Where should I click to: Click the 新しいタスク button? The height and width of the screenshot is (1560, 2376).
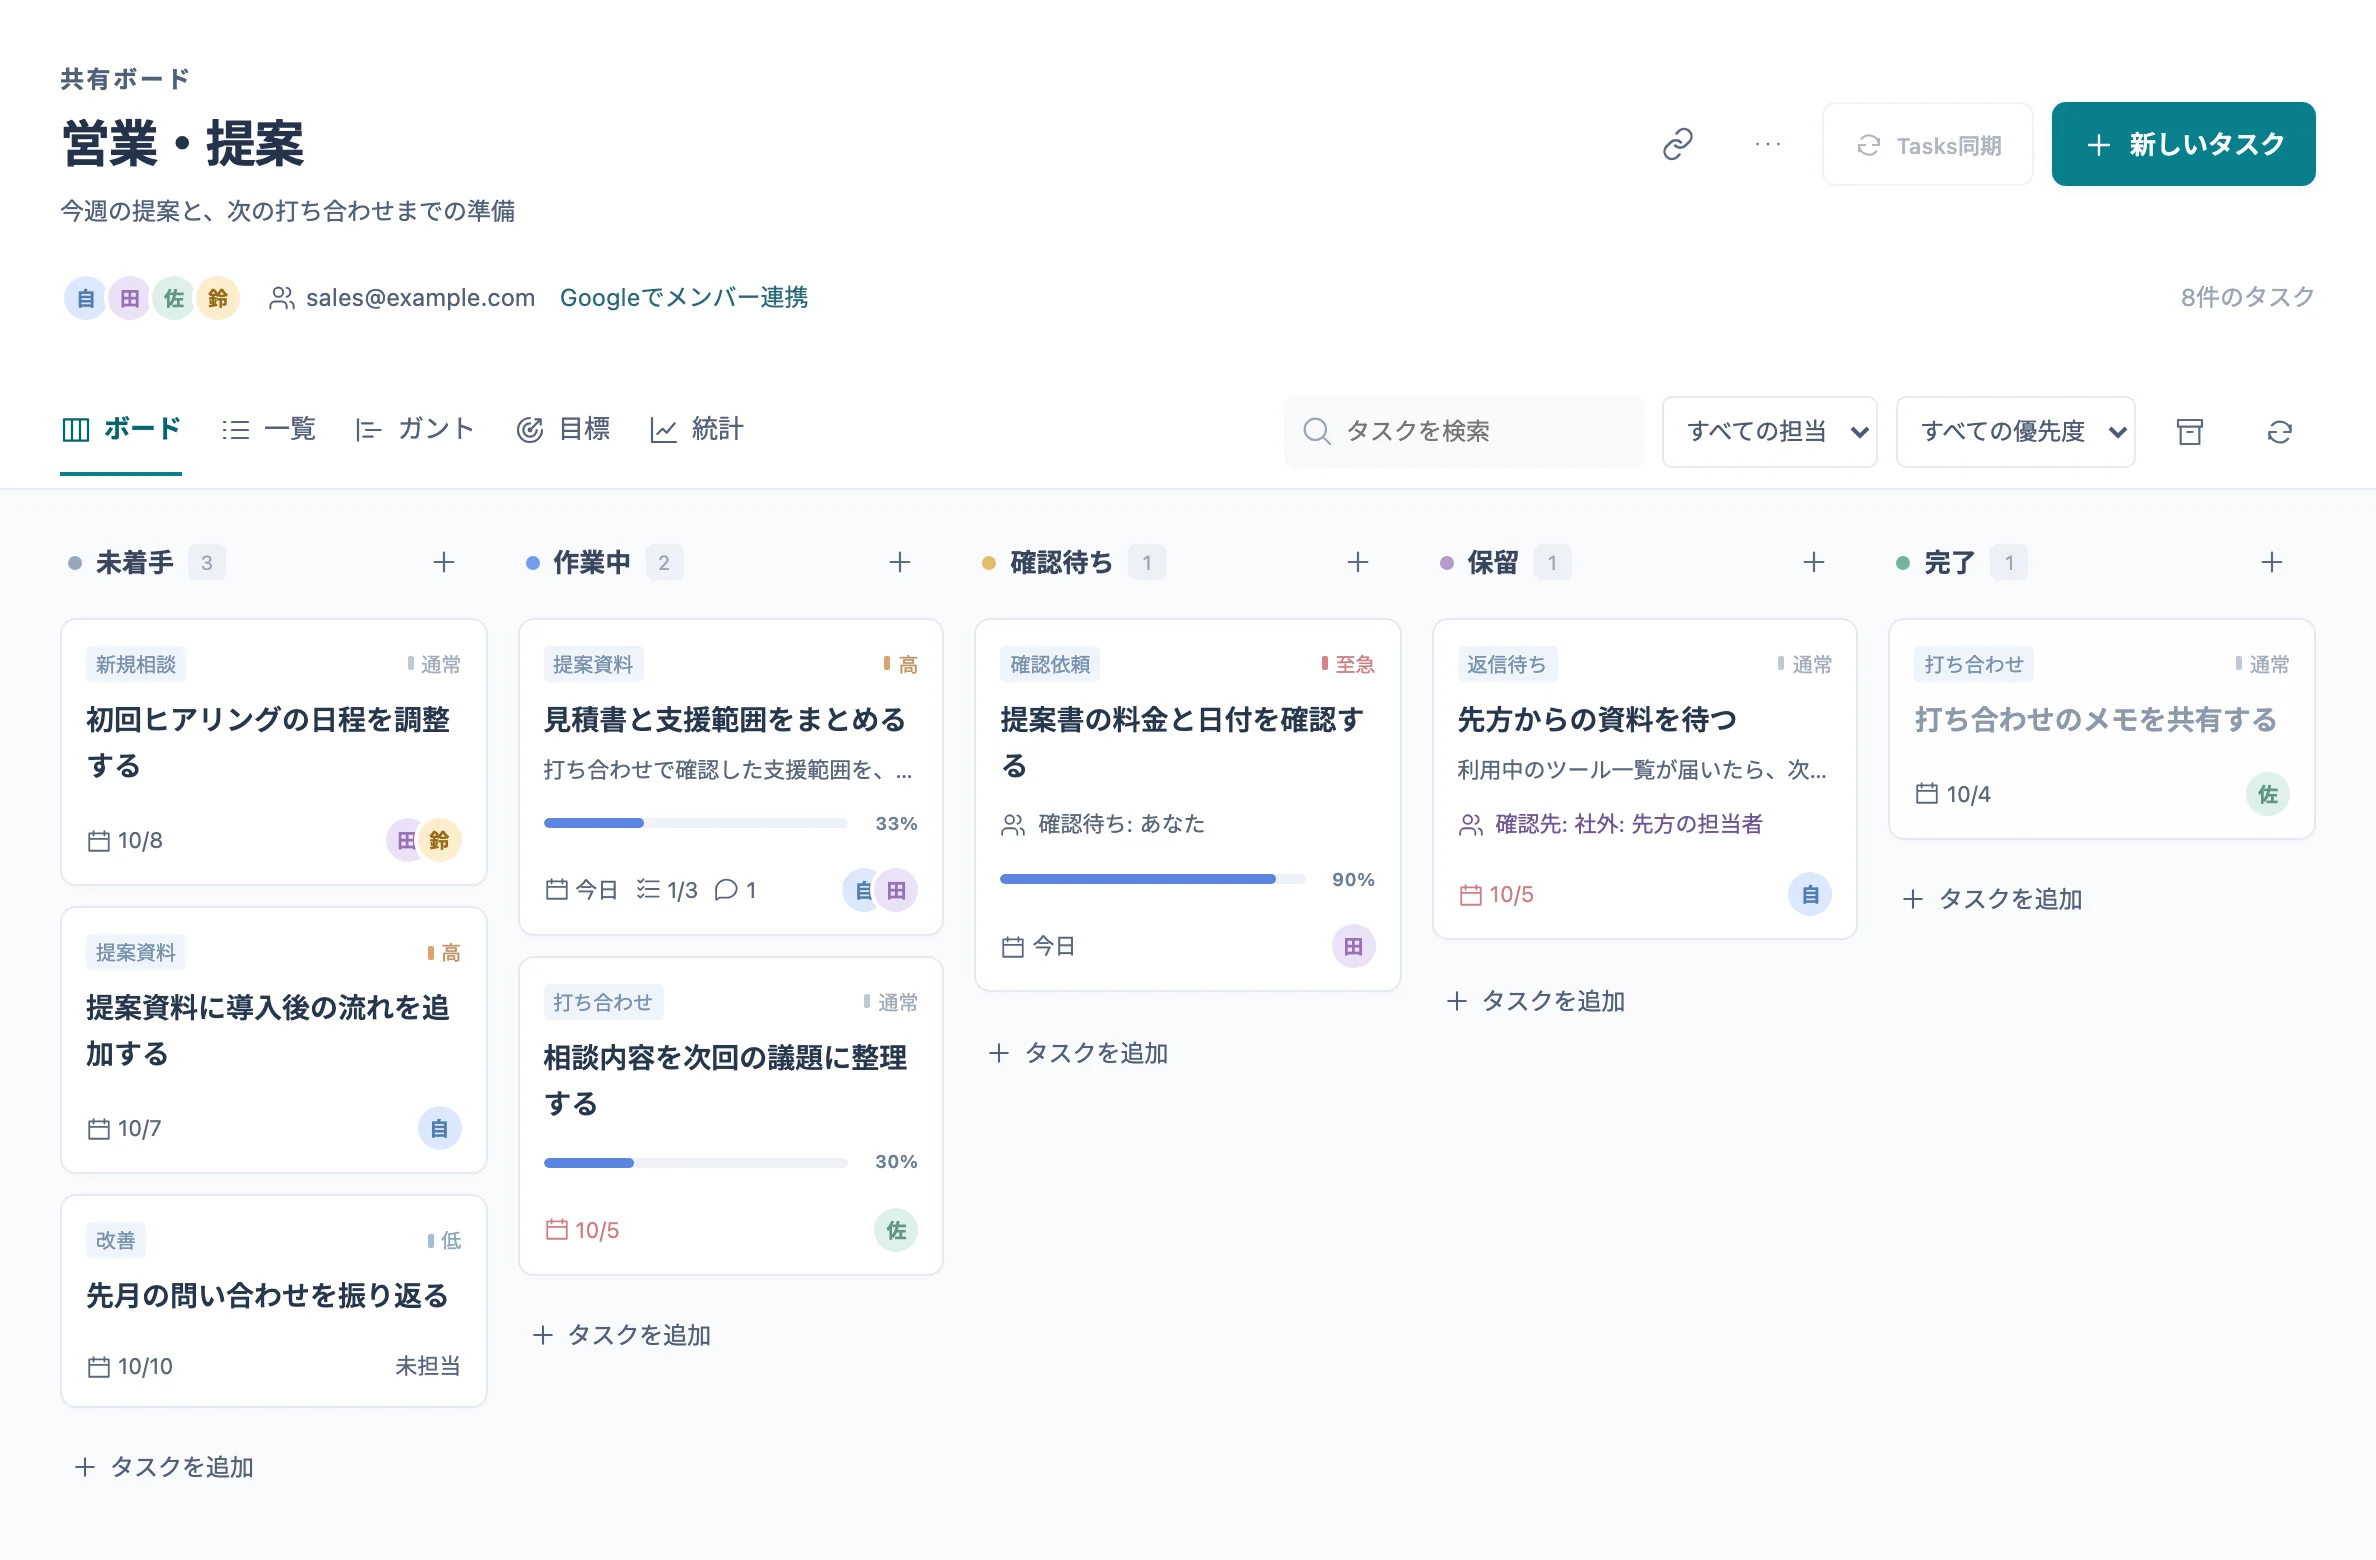pos(2183,144)
